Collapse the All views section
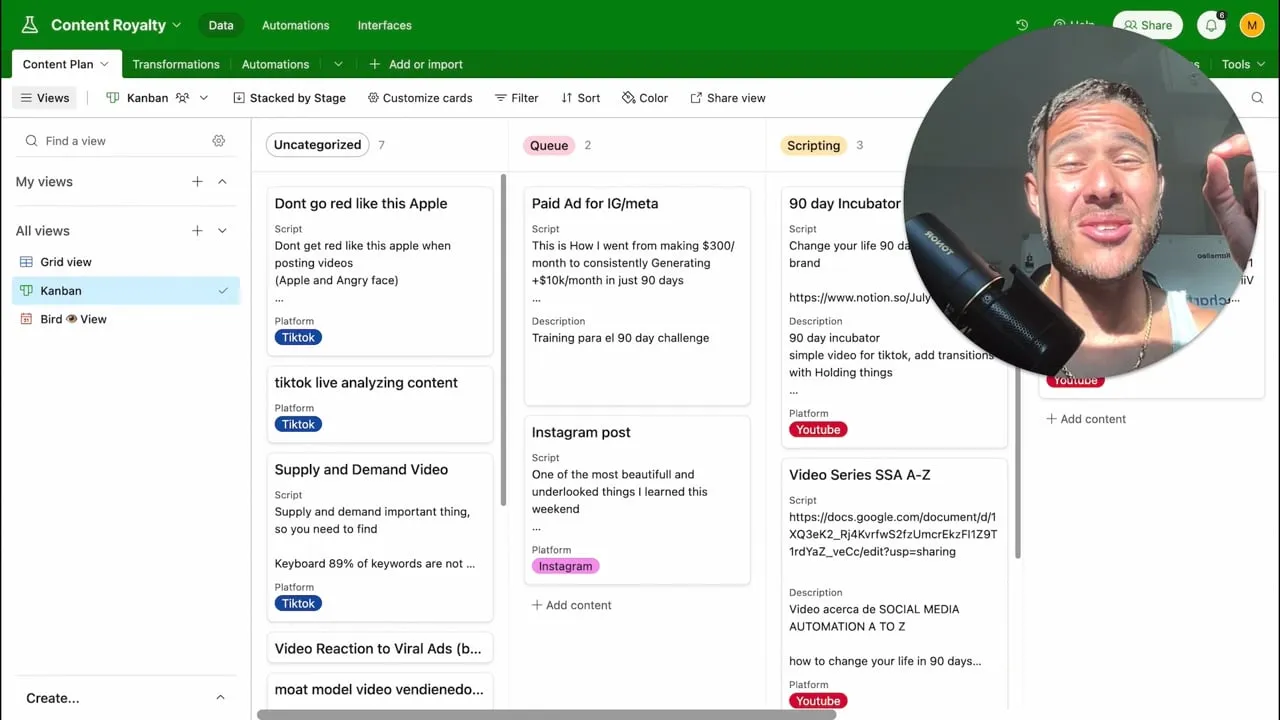 click(222, 231)
